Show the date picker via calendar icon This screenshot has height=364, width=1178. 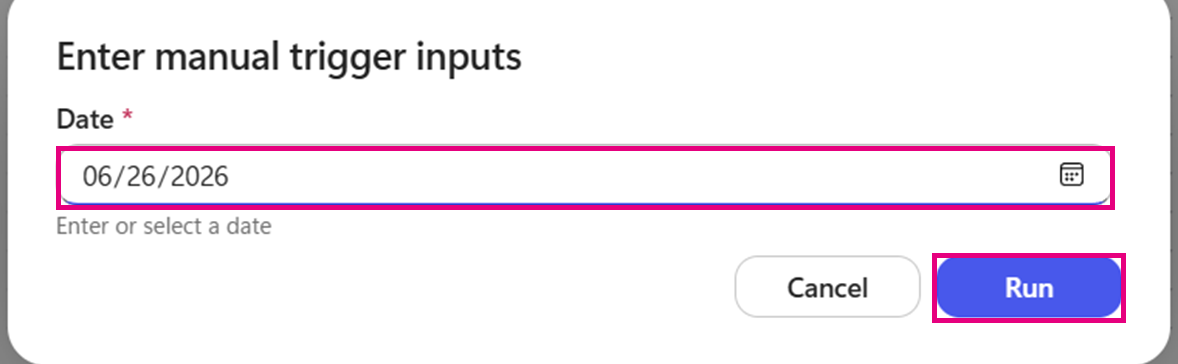(x=1071, y=175)
